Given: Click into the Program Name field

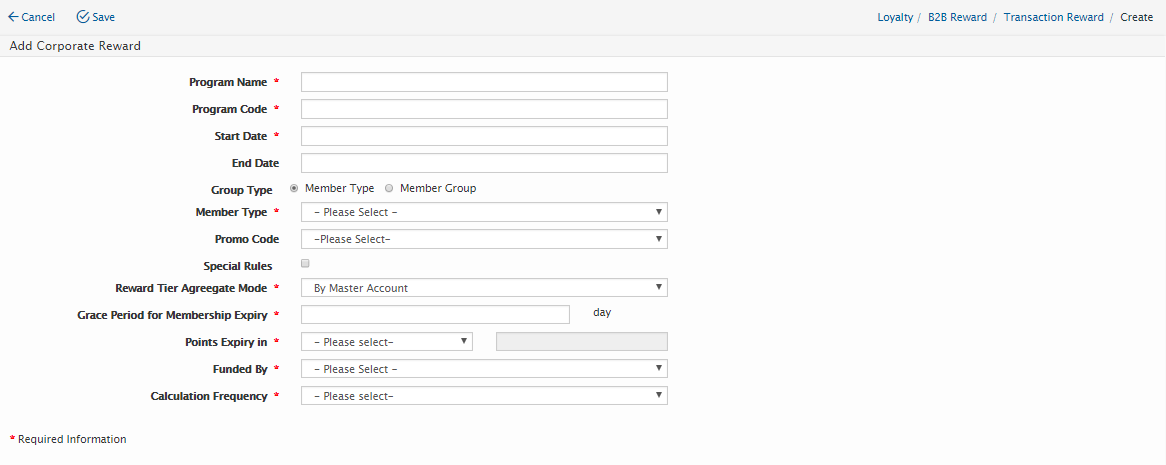Looking at the screenshot, I should click(484, 82).
